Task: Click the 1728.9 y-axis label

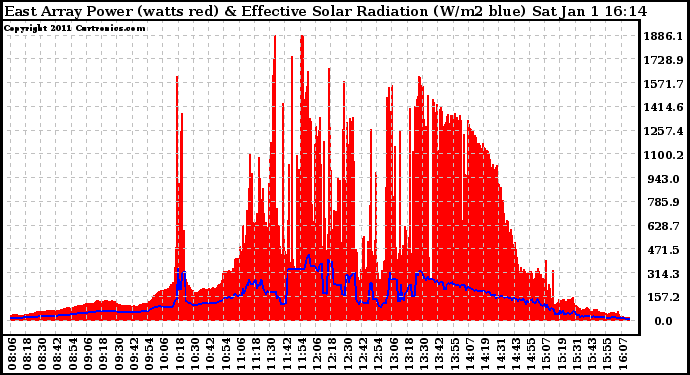Action: pyautogui.click(x=663, y=60)
